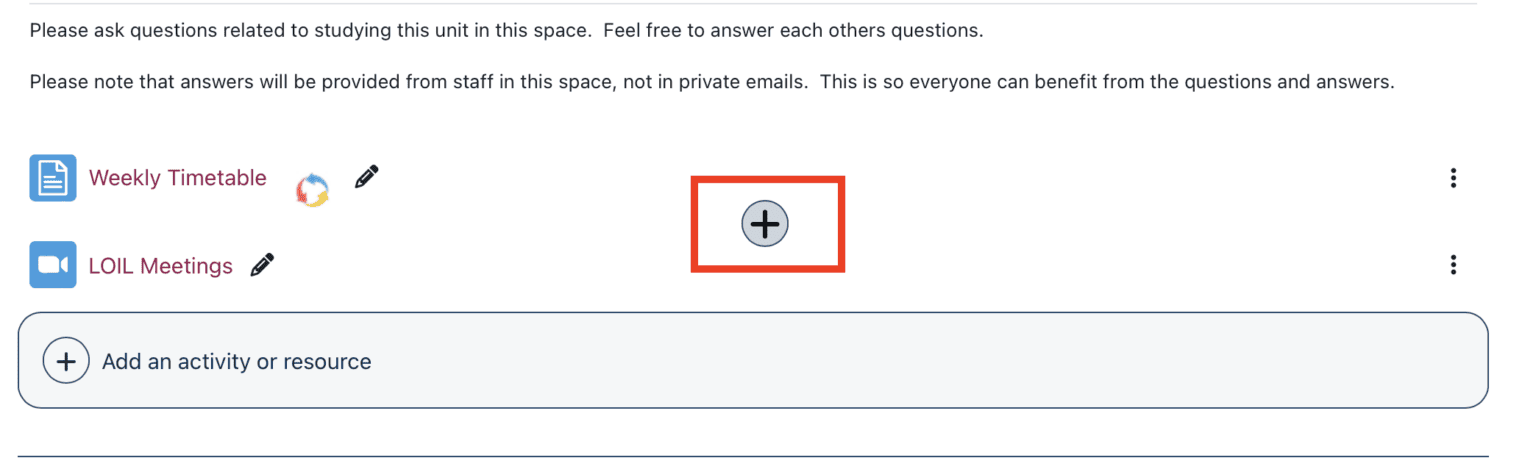This screenshot has width=1536, height=469.
Task: Click the circular arrows icon beside Weekly Timetable
Action: coord(313,189)
